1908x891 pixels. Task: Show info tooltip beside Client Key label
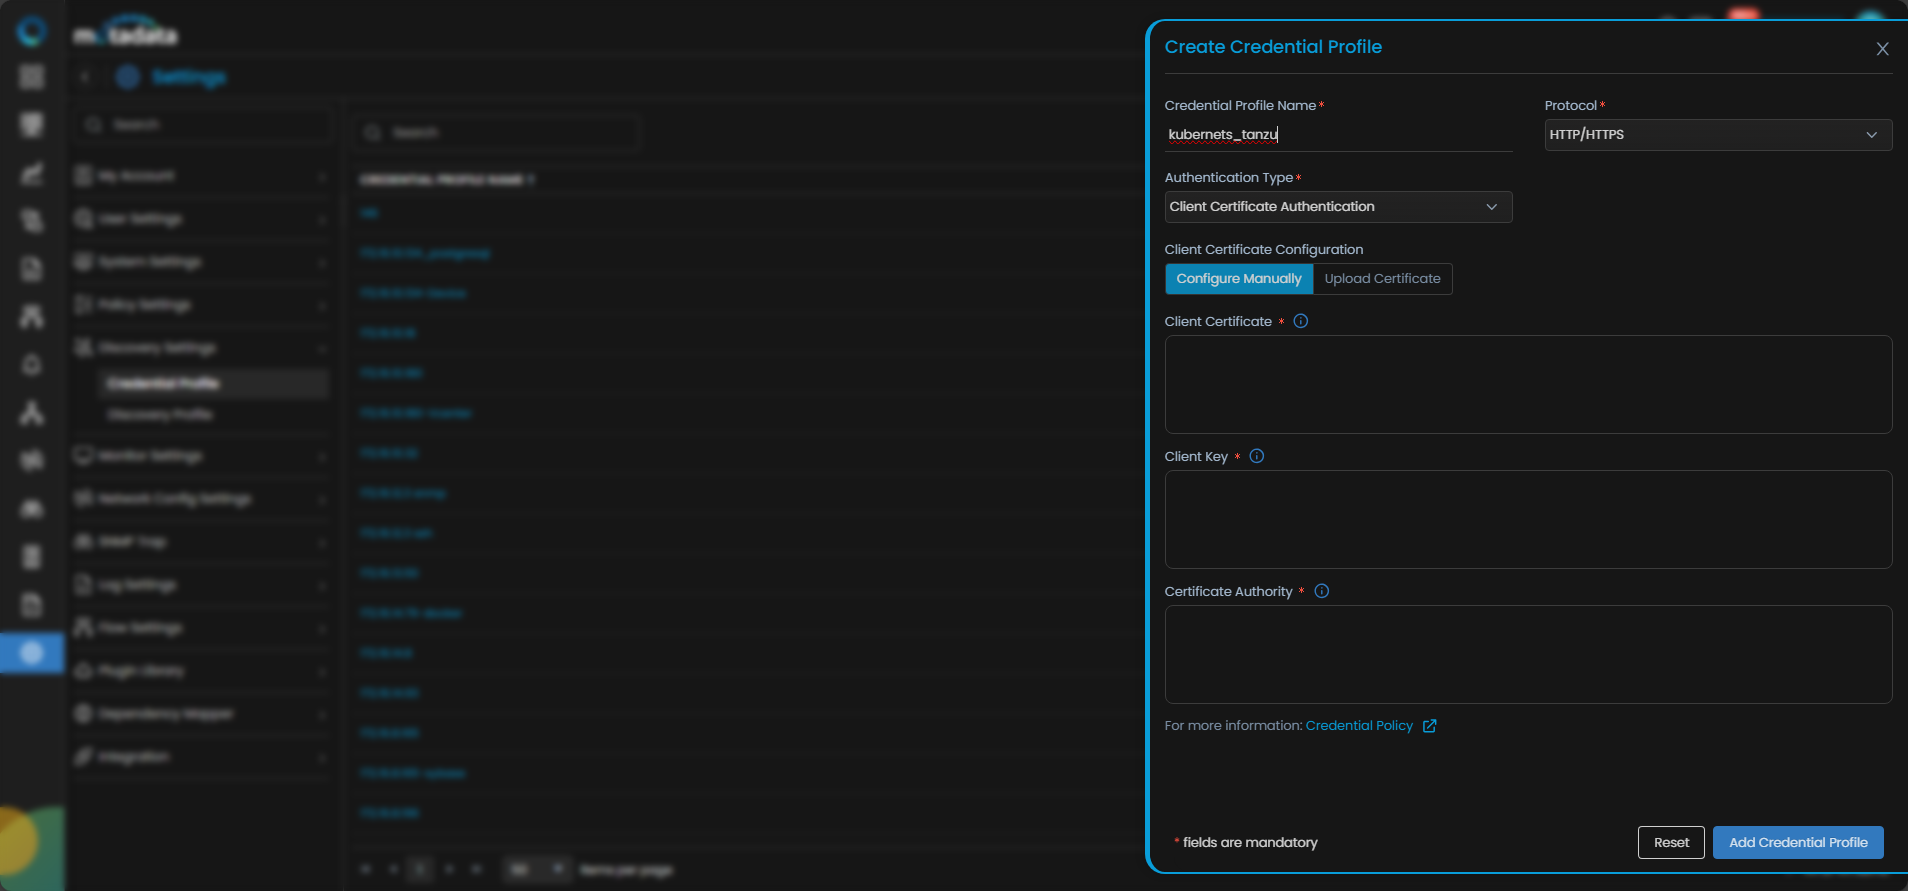point(1257,456)
